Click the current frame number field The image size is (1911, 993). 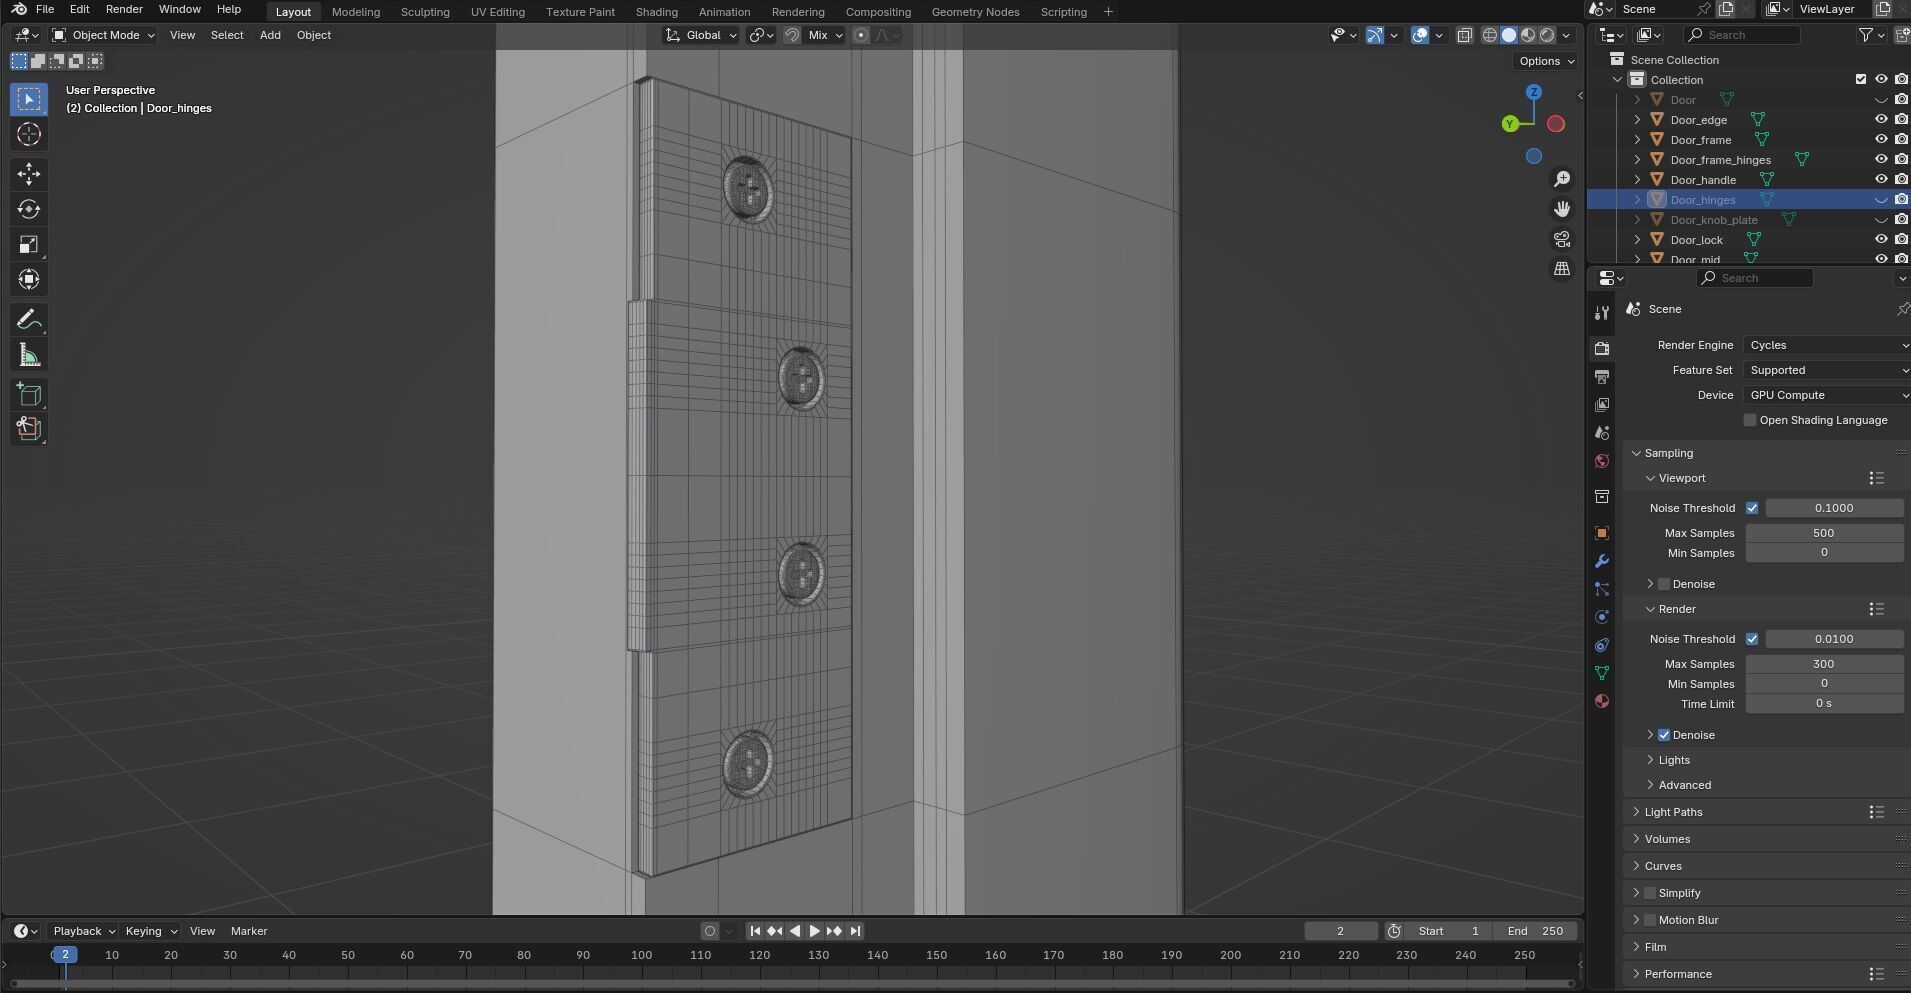click(x=1341, y=931)
